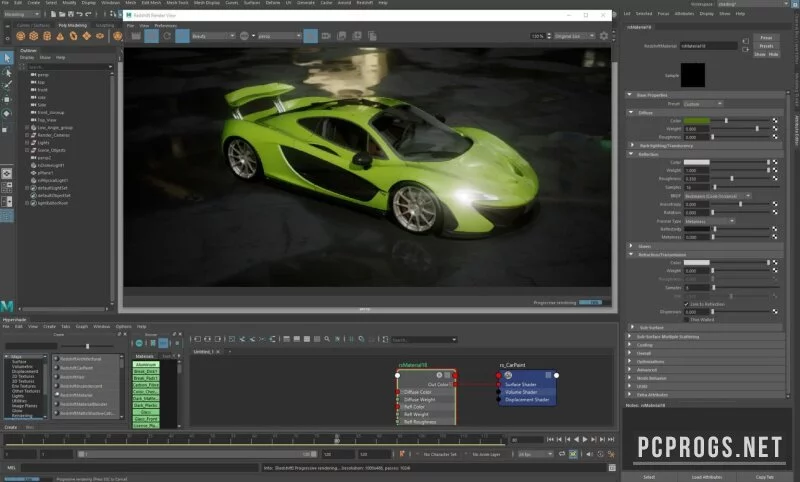Toggle loop playback icon on range slider
The height and width of the screenshot is (482, 800).
click(x=562, y=453)
